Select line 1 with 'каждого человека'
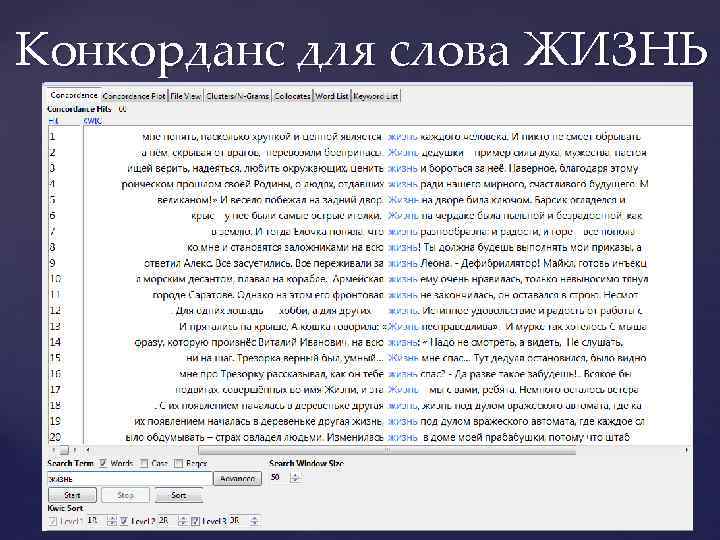 pyautogui.click(x=370, y=137)
